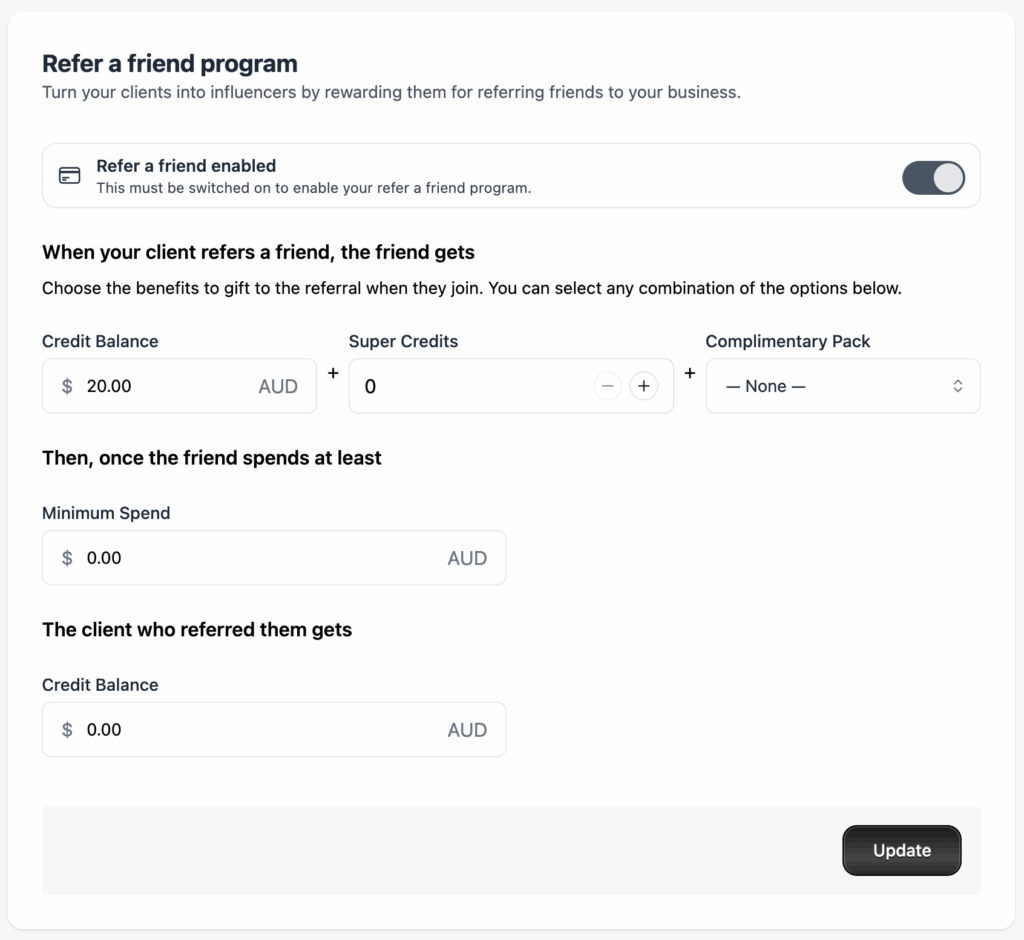
Task: Open the Complimentary Pack dropdown showing None
Action: 842,386
